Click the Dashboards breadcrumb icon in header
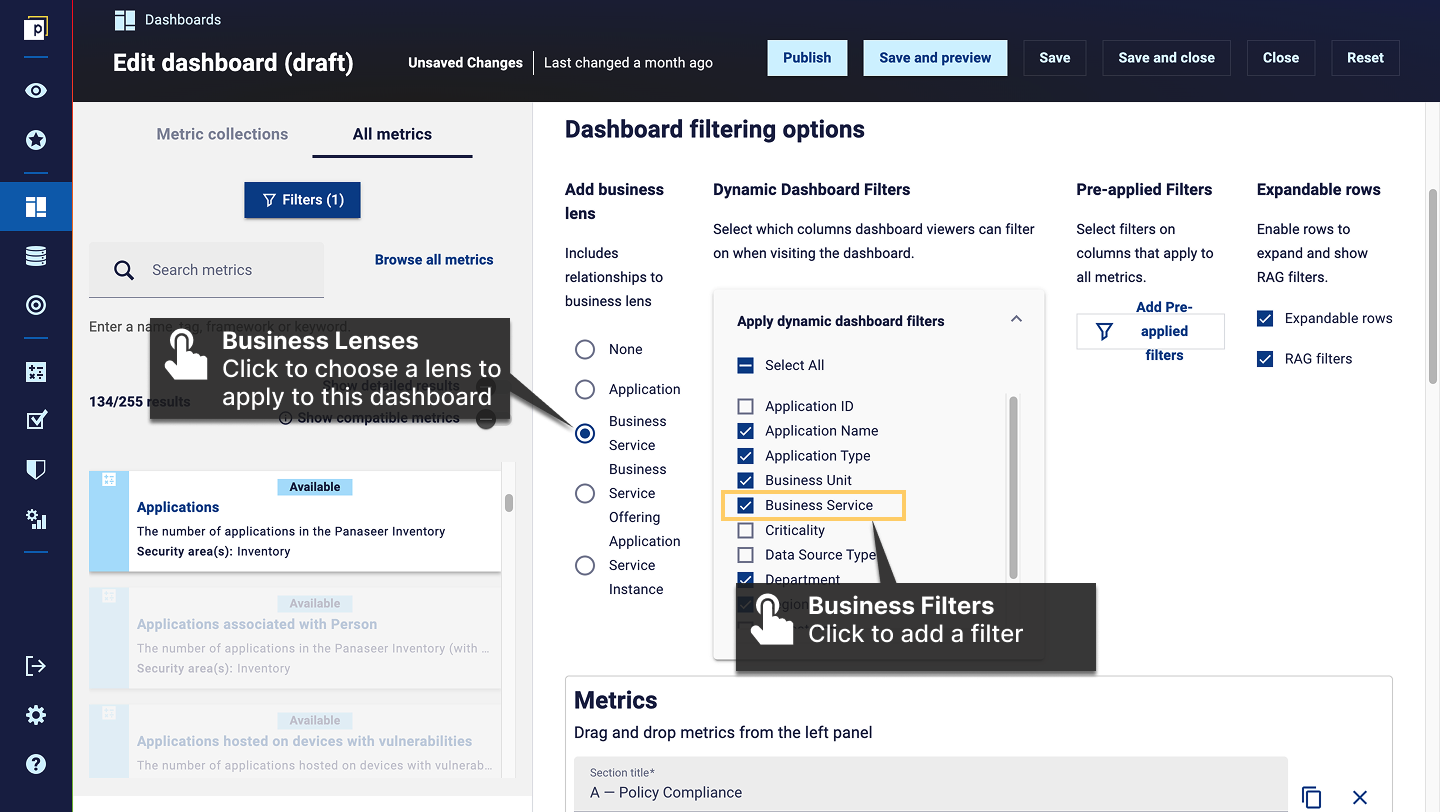The height and width of the screenshot is (812, 1440). point(124,20)
